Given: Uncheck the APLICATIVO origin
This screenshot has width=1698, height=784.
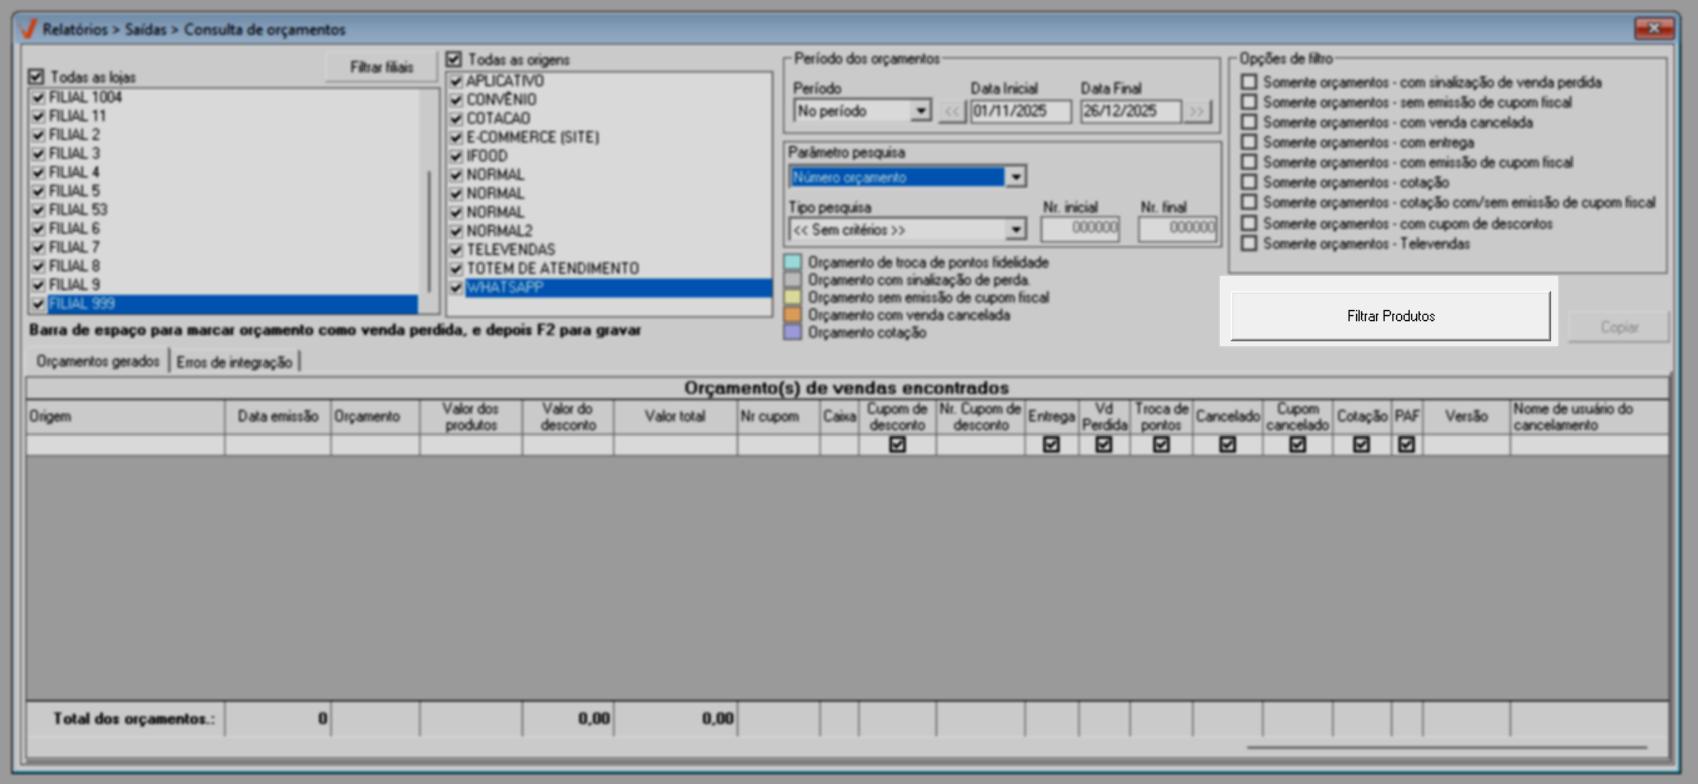Looking at the screenshot, I should pyautogui.click(x=456, y=81).
